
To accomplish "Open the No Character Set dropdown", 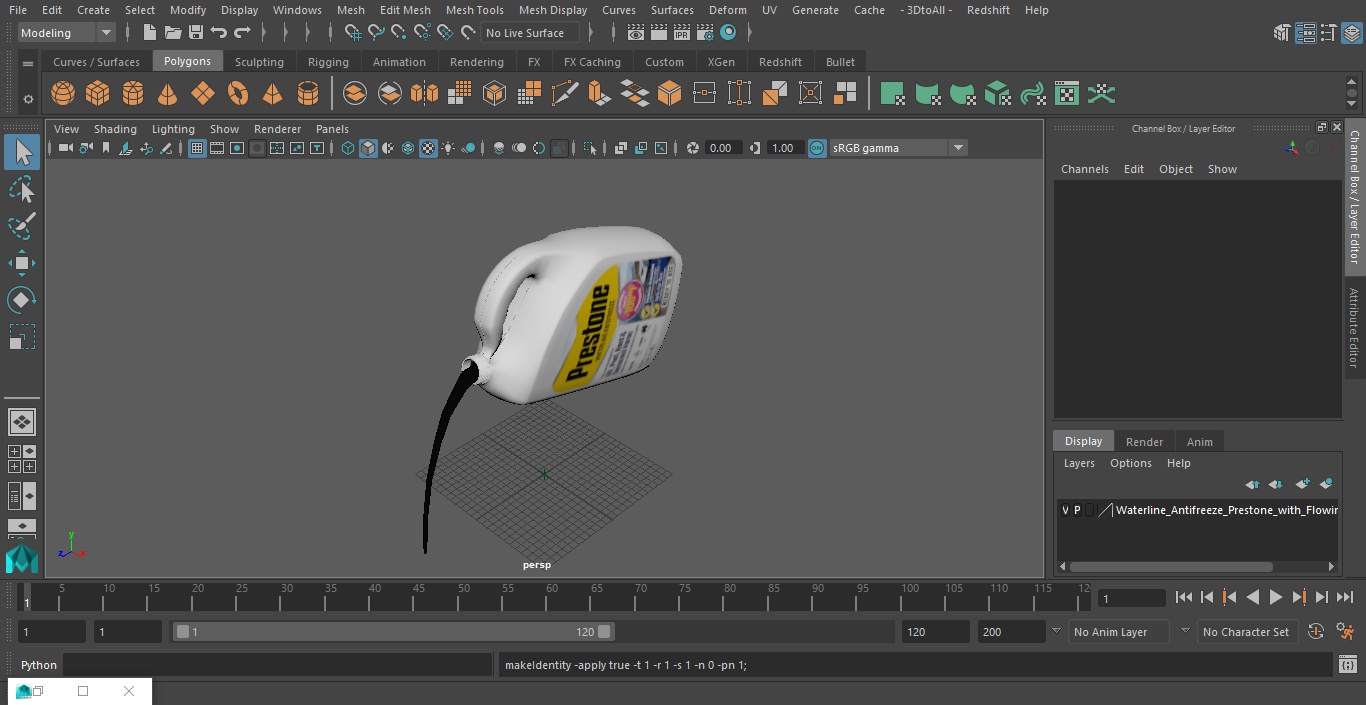I will (1247, 632).
